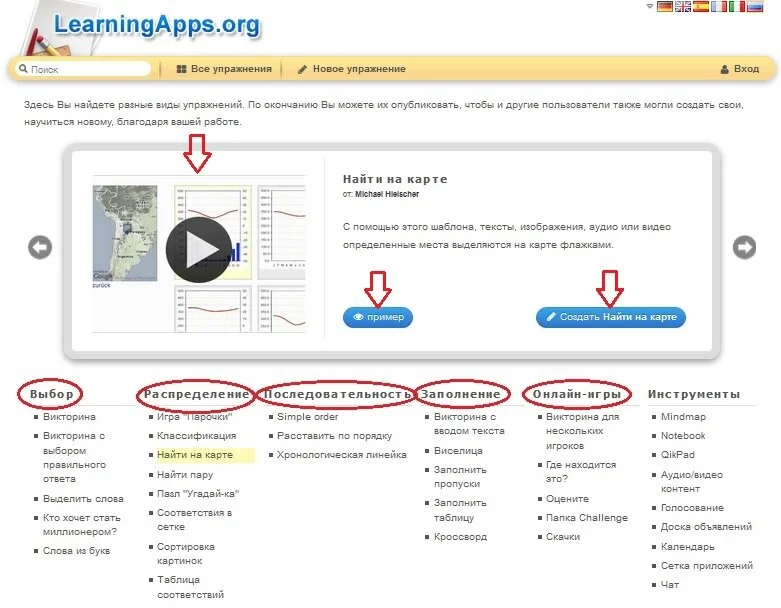Viewport: 781px width, 608px height.
Task: Open Доска объявлений tool
Action: click(x=706, y=527)
